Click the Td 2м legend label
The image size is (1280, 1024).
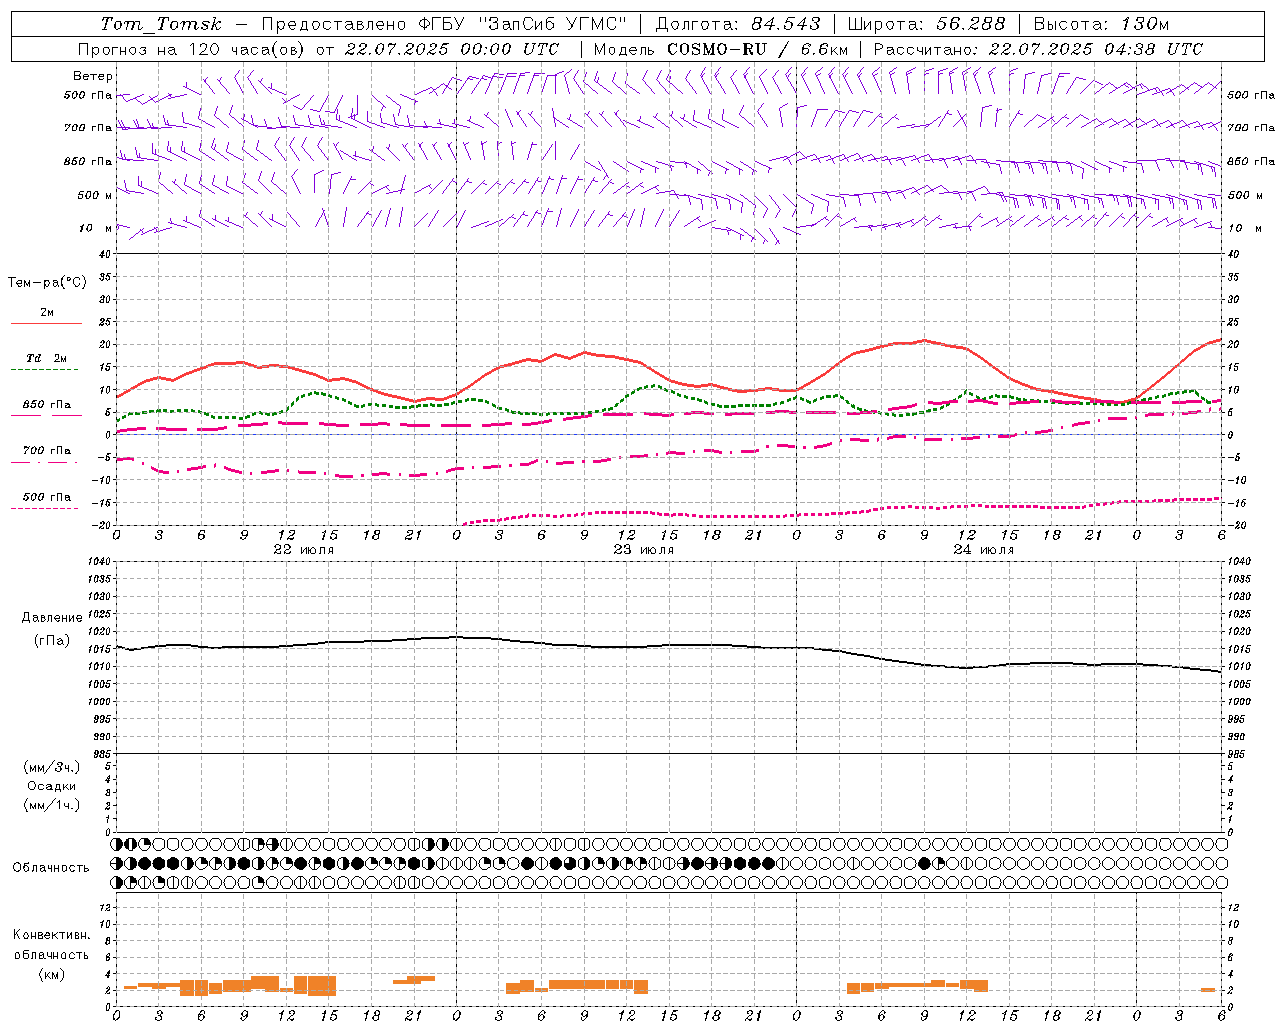(47, 358)
